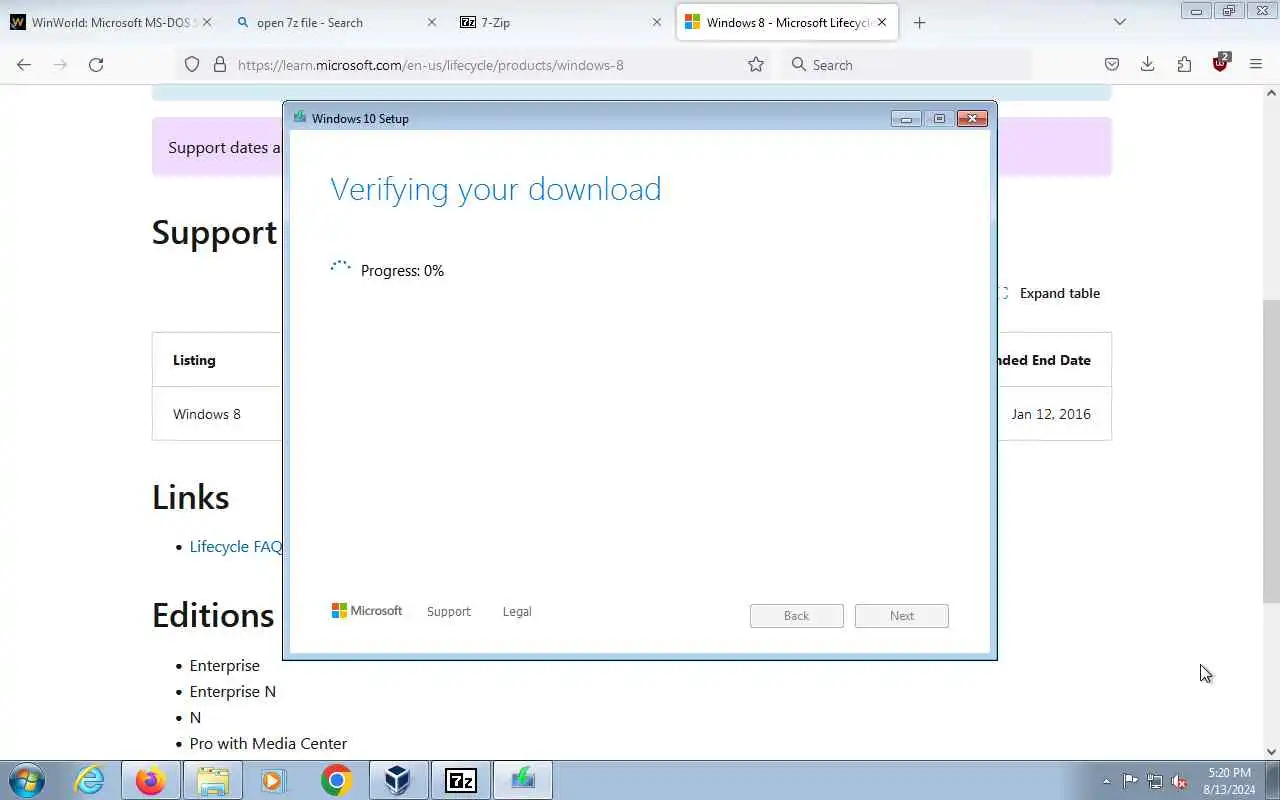Image resolution: width=1280 pixels, height=800 pixels.
Task: Open Windows Media Player from taskbar
Action: [274, 780]
